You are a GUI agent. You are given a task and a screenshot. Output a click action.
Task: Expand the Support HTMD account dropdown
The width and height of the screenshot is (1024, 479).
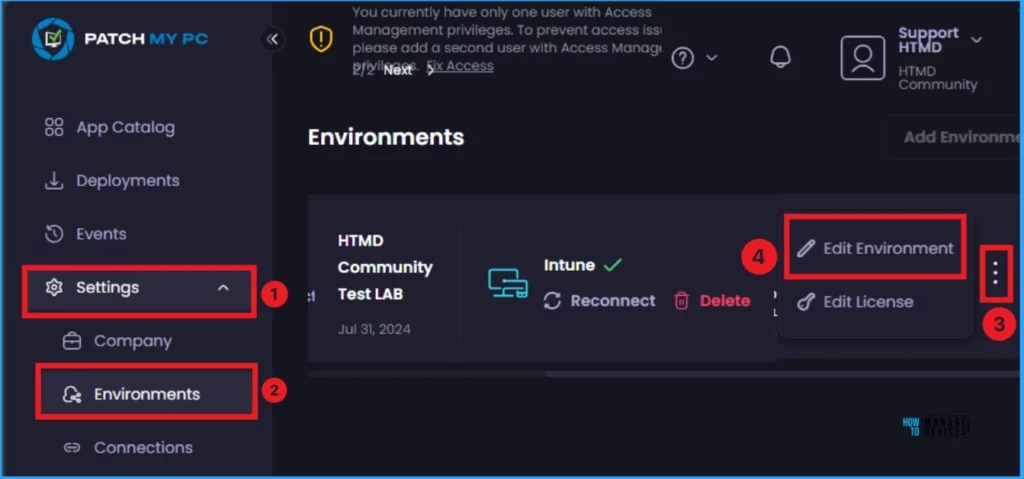(x=976, y=40)
